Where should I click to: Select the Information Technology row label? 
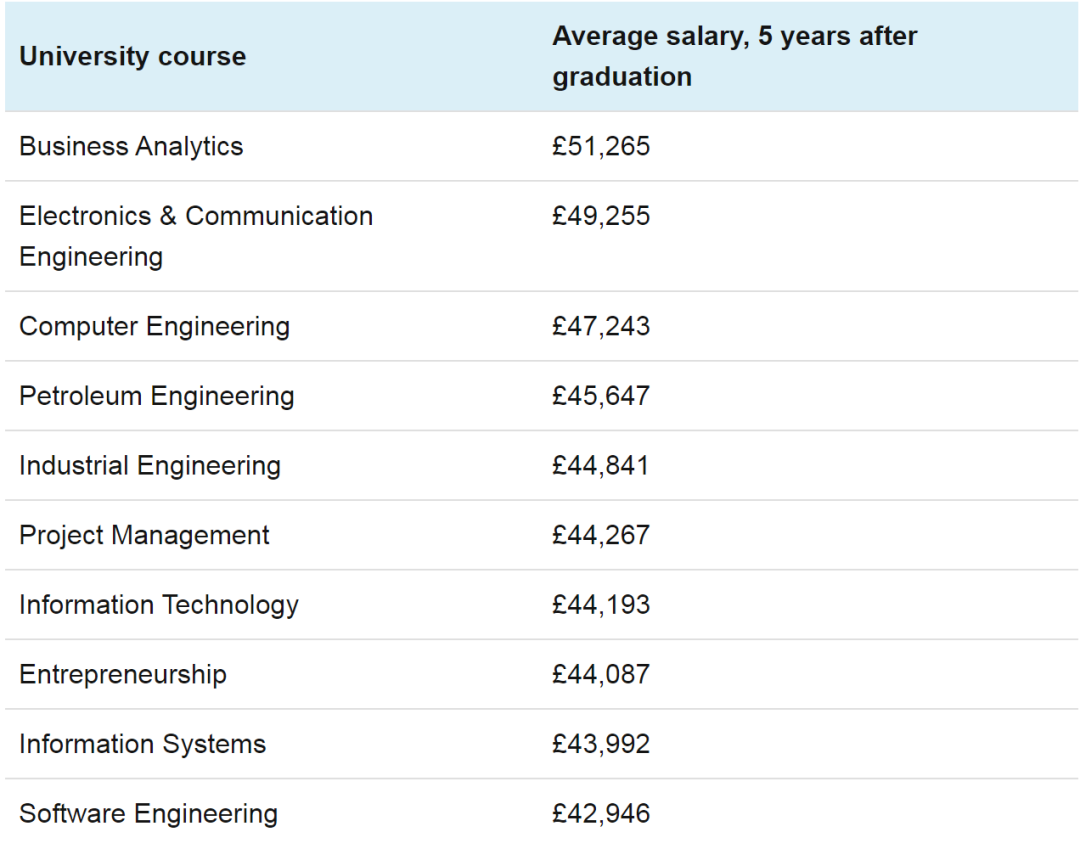coord(158,605)
